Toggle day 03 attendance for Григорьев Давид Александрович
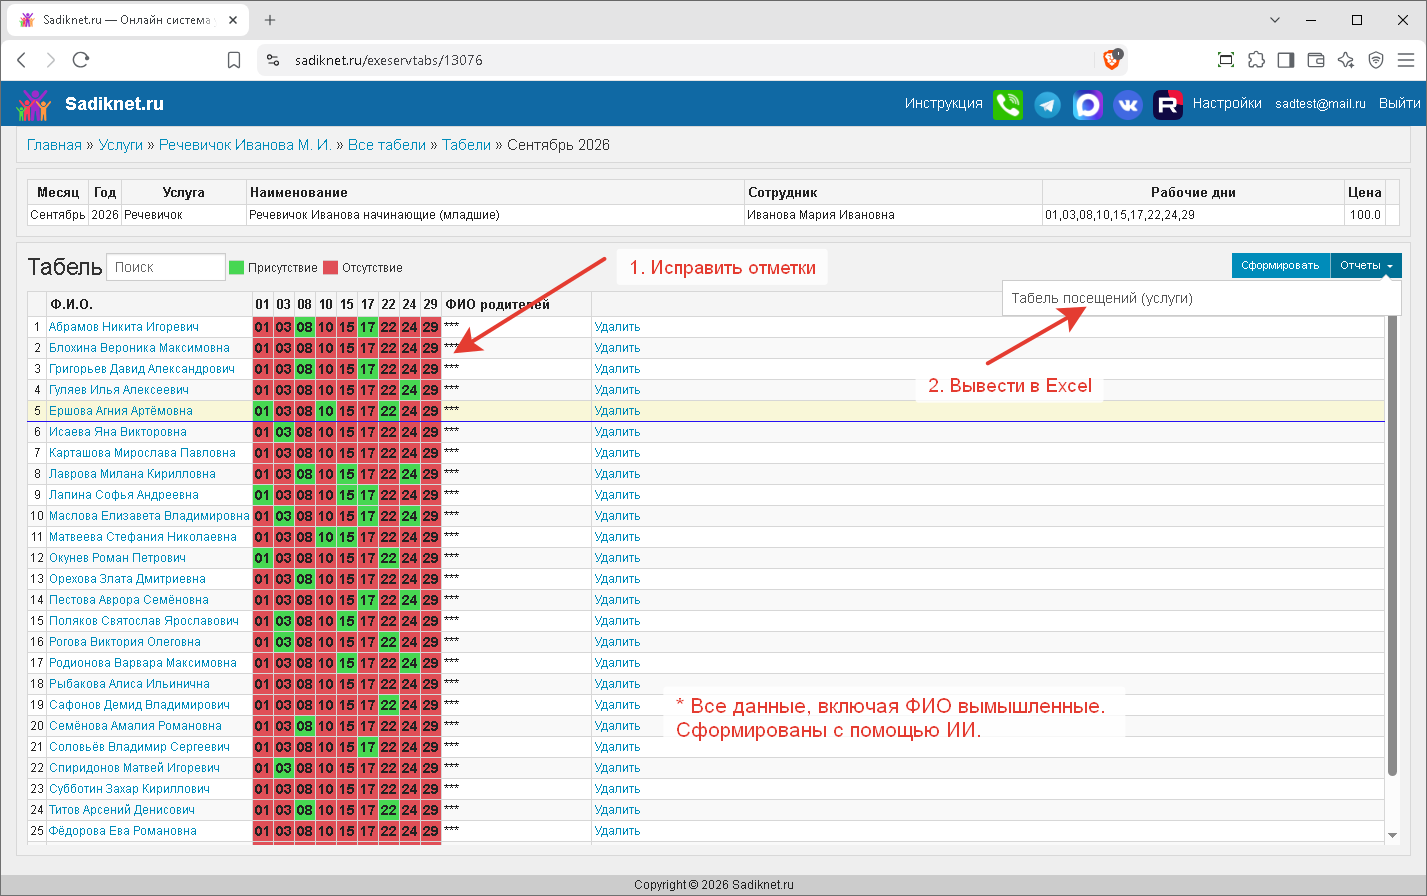This screenshot has height=896, width=1427. (284, 369)
